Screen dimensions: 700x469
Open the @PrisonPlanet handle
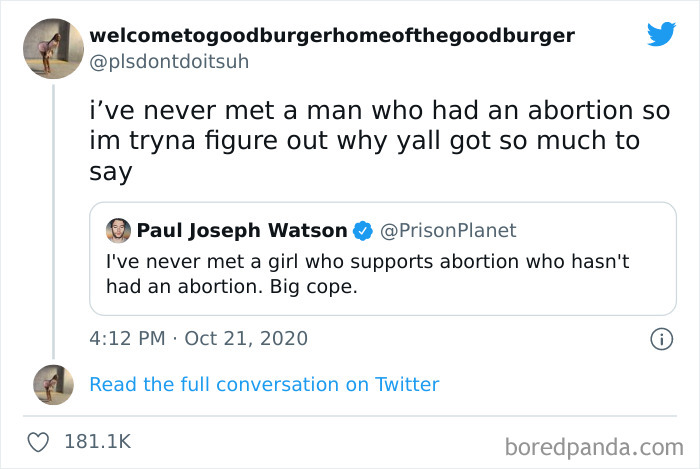point(448,231)
